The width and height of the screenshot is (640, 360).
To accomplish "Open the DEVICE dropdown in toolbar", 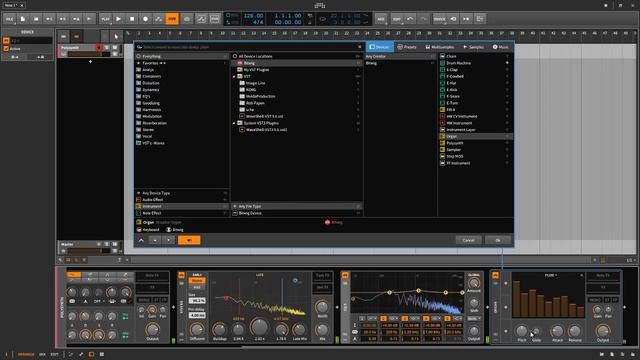I will [440, 19].
